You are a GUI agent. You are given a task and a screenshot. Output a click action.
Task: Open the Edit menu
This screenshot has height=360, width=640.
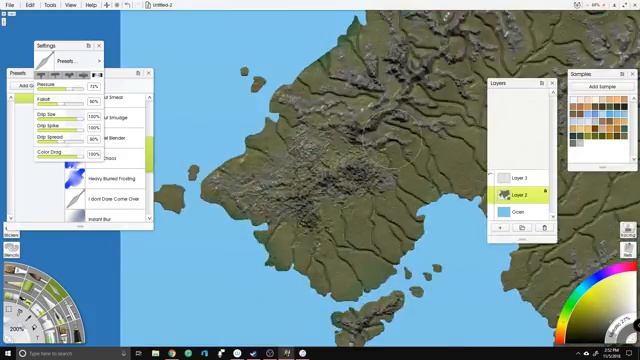(30, 5)
